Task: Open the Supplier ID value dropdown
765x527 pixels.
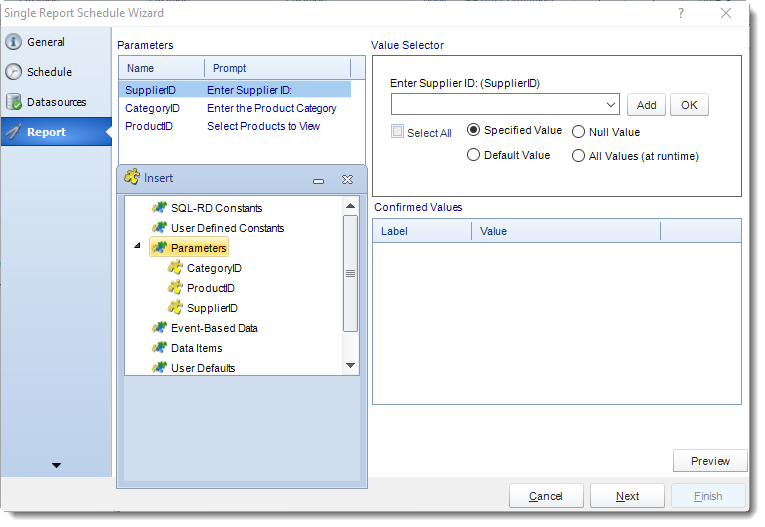Action: pyautogui.click(x=610, y=104)
